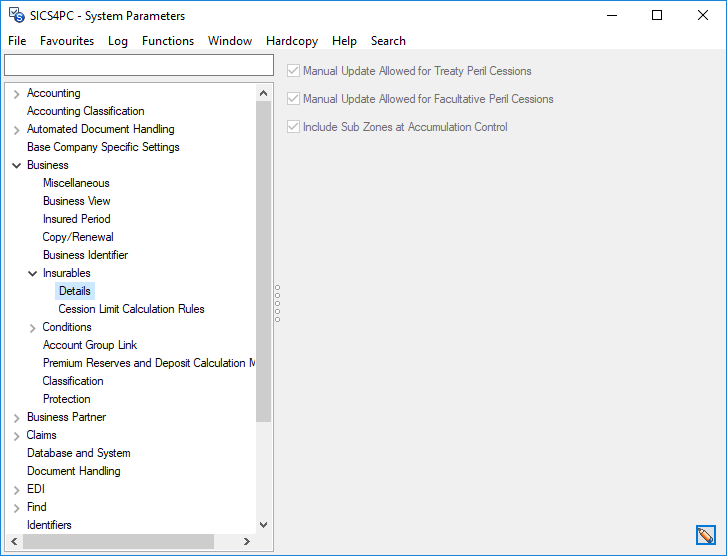
Task: Click the edit pencil icon
Action: pyautogui.click(x=706, y=535)
